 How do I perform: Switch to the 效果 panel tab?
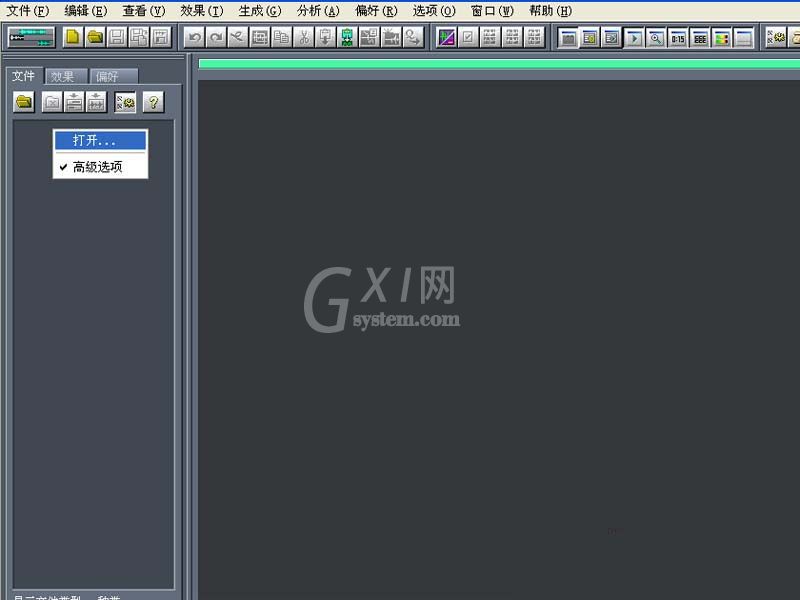tap(66, 77)
